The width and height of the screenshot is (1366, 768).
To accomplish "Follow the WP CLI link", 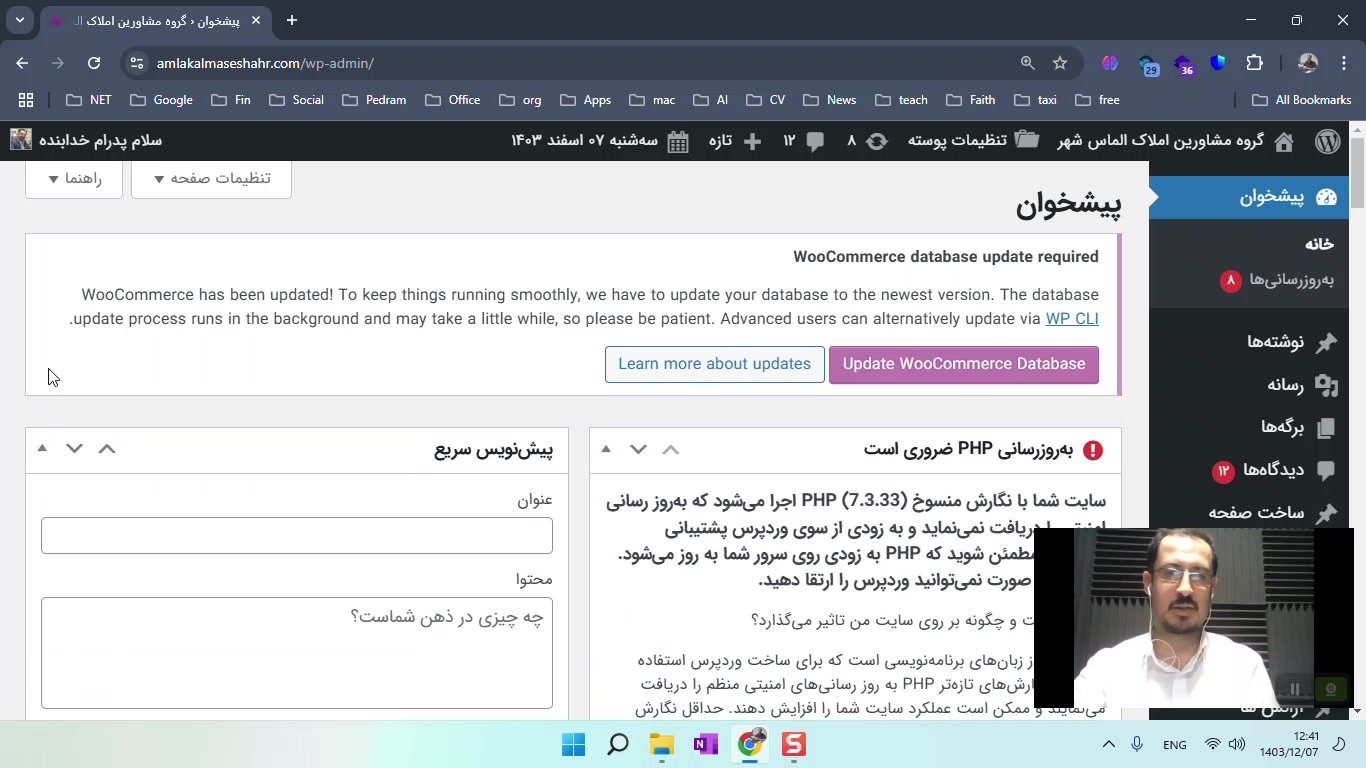I will coord(1072,319).
